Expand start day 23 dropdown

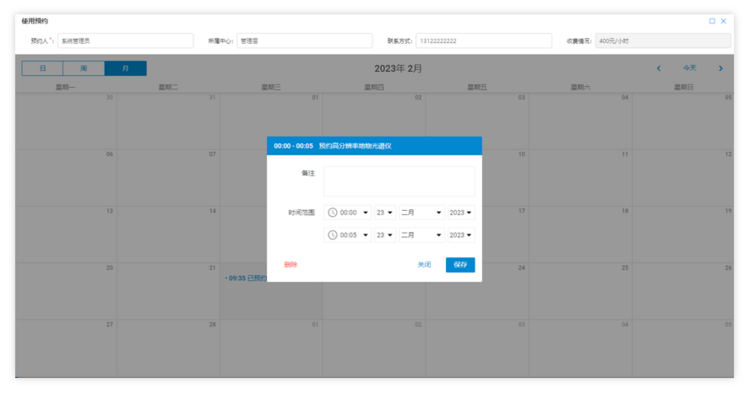[x=385, y=212]
